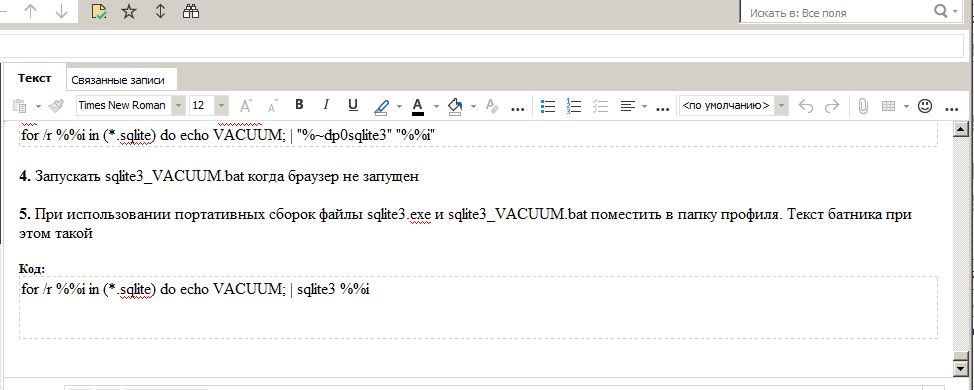Decrease font size with the smaller A icon

[272, 106]
